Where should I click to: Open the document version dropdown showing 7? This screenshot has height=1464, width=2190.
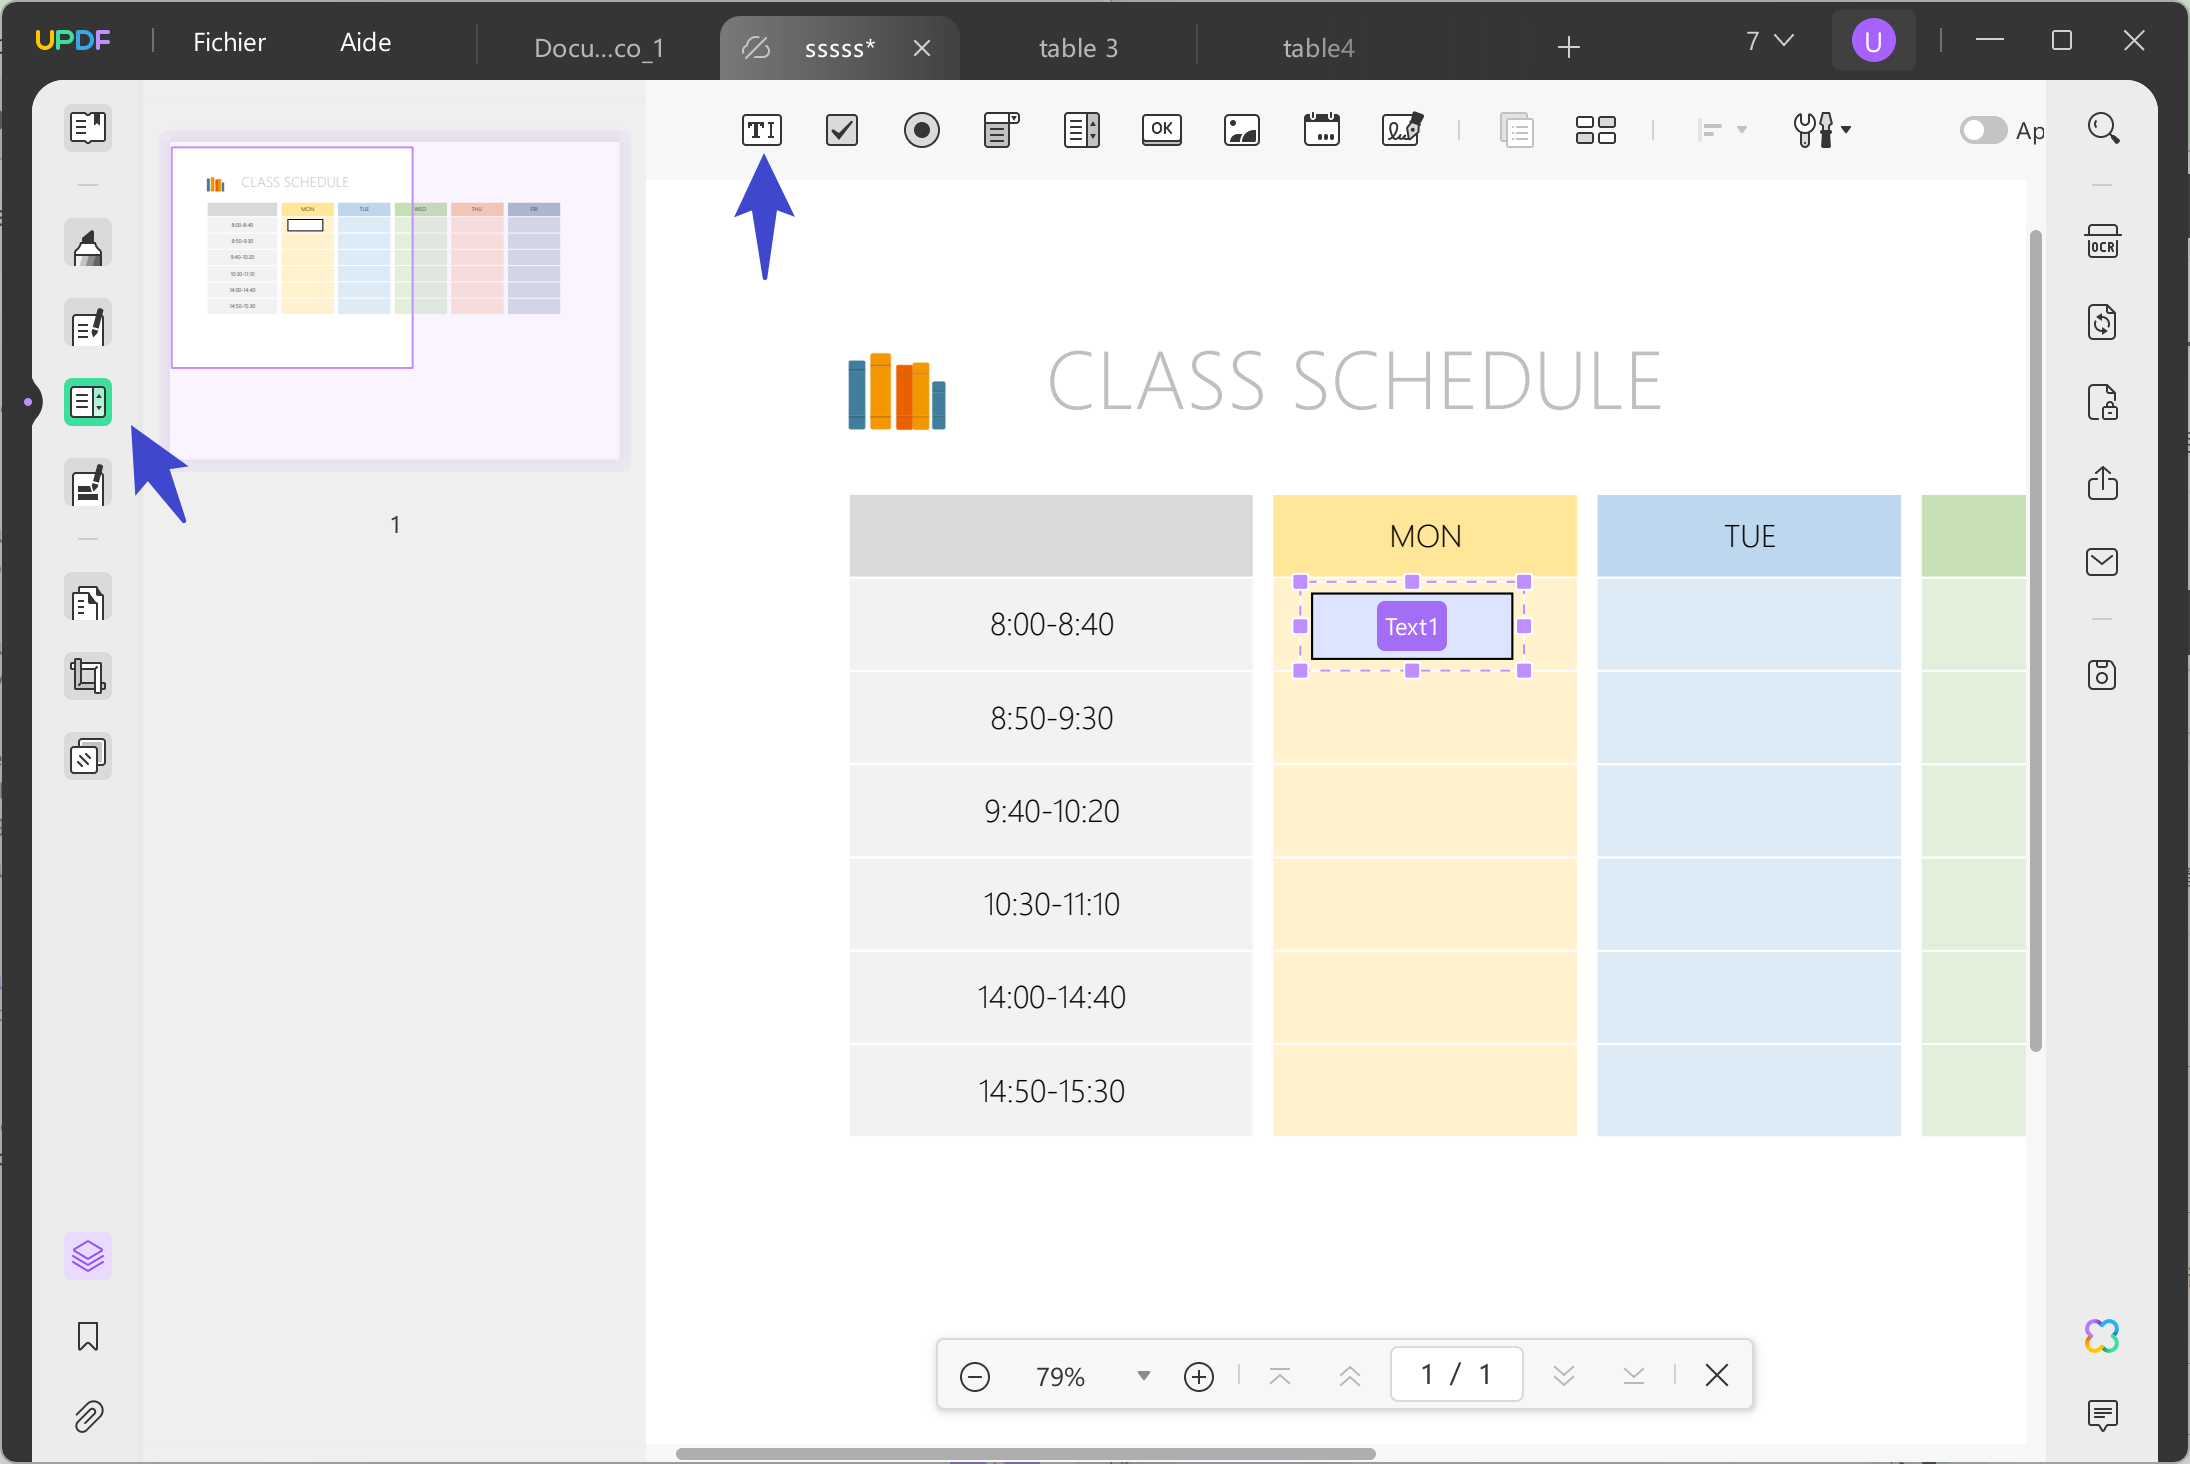click(x=1768, y=41)
